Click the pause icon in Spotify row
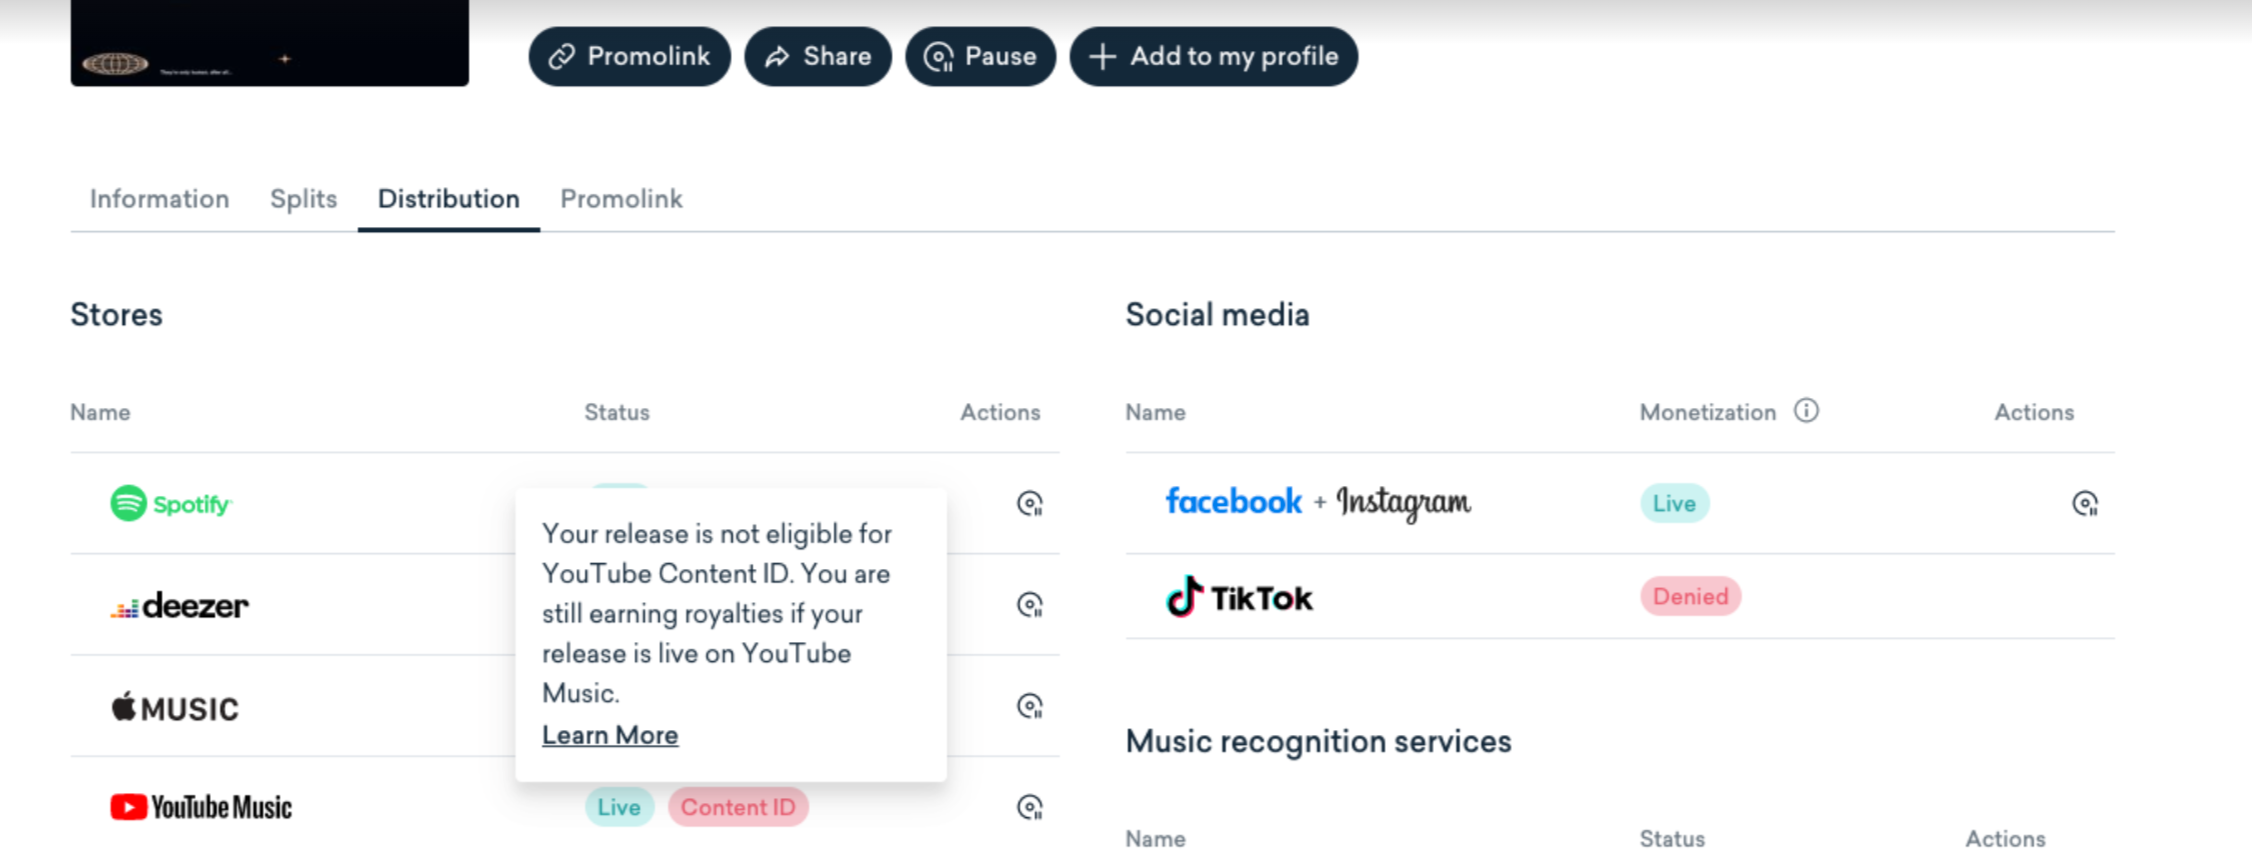Screen dimensions: 2252x856 point(1029,503)
